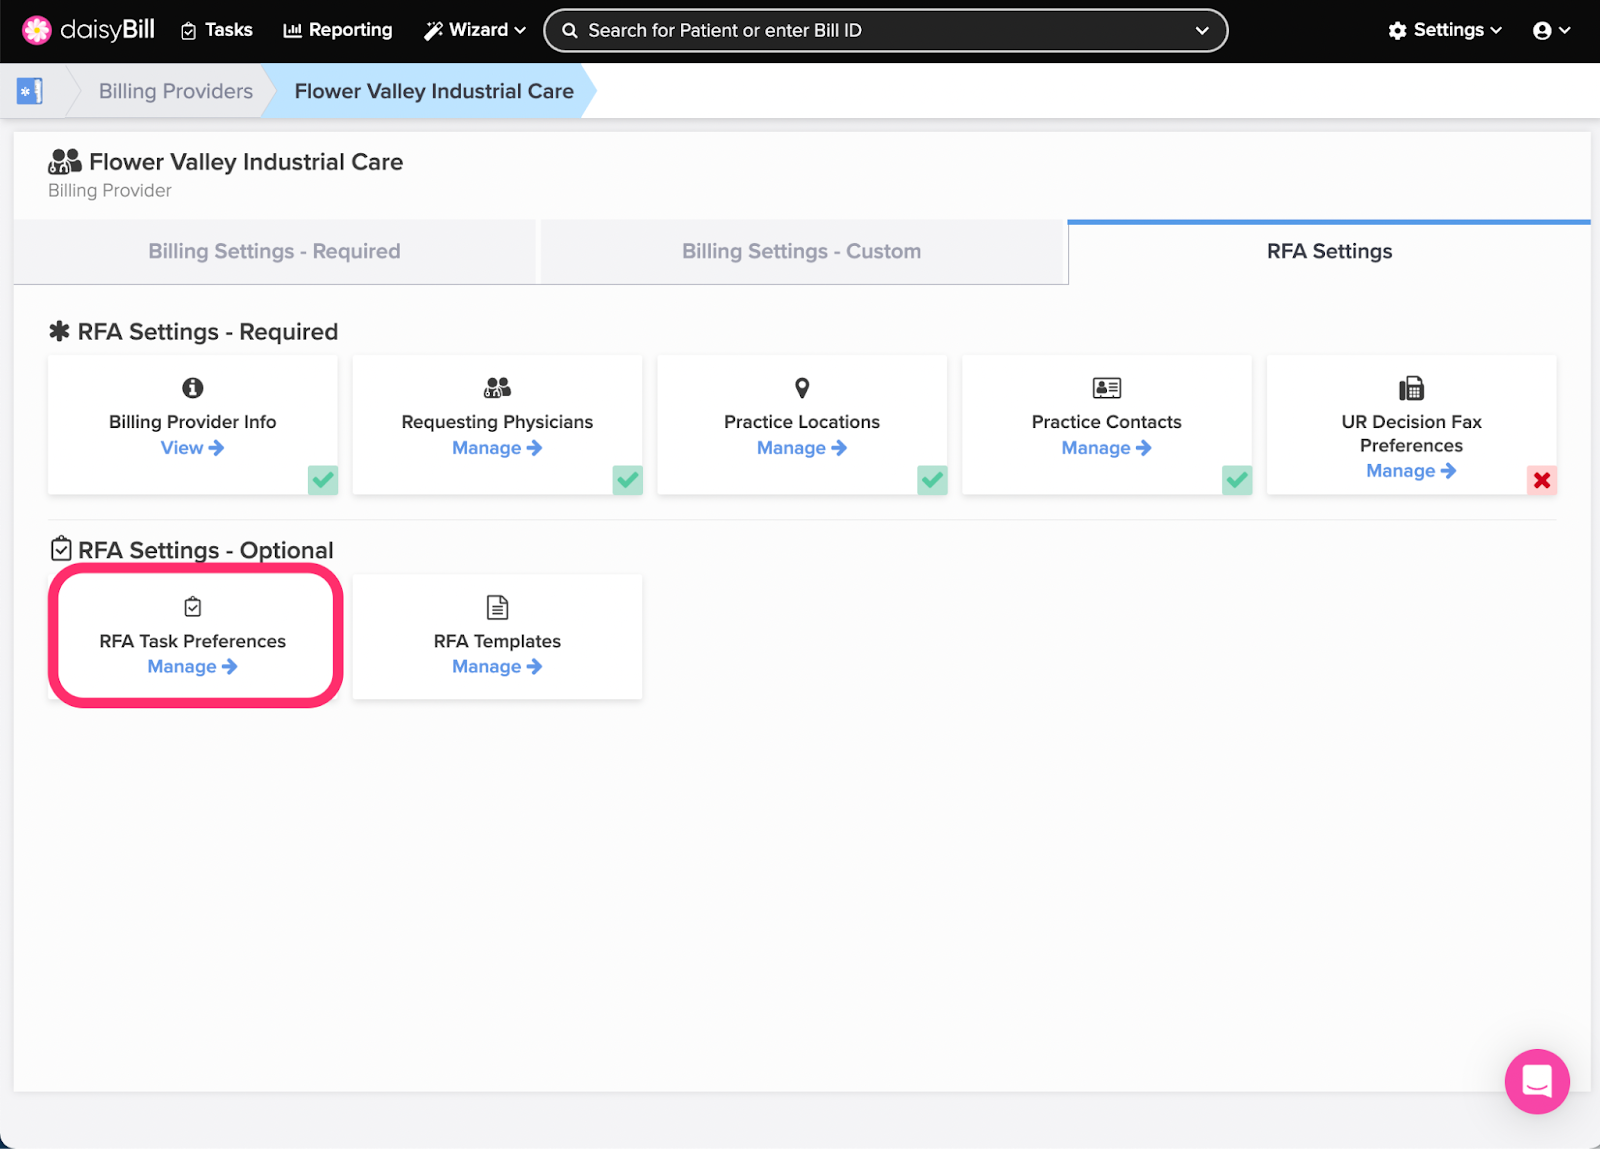The image size is (1600, 1149).
Task: Go to Billing Providers breadcrumb
Action: (176, 91)
